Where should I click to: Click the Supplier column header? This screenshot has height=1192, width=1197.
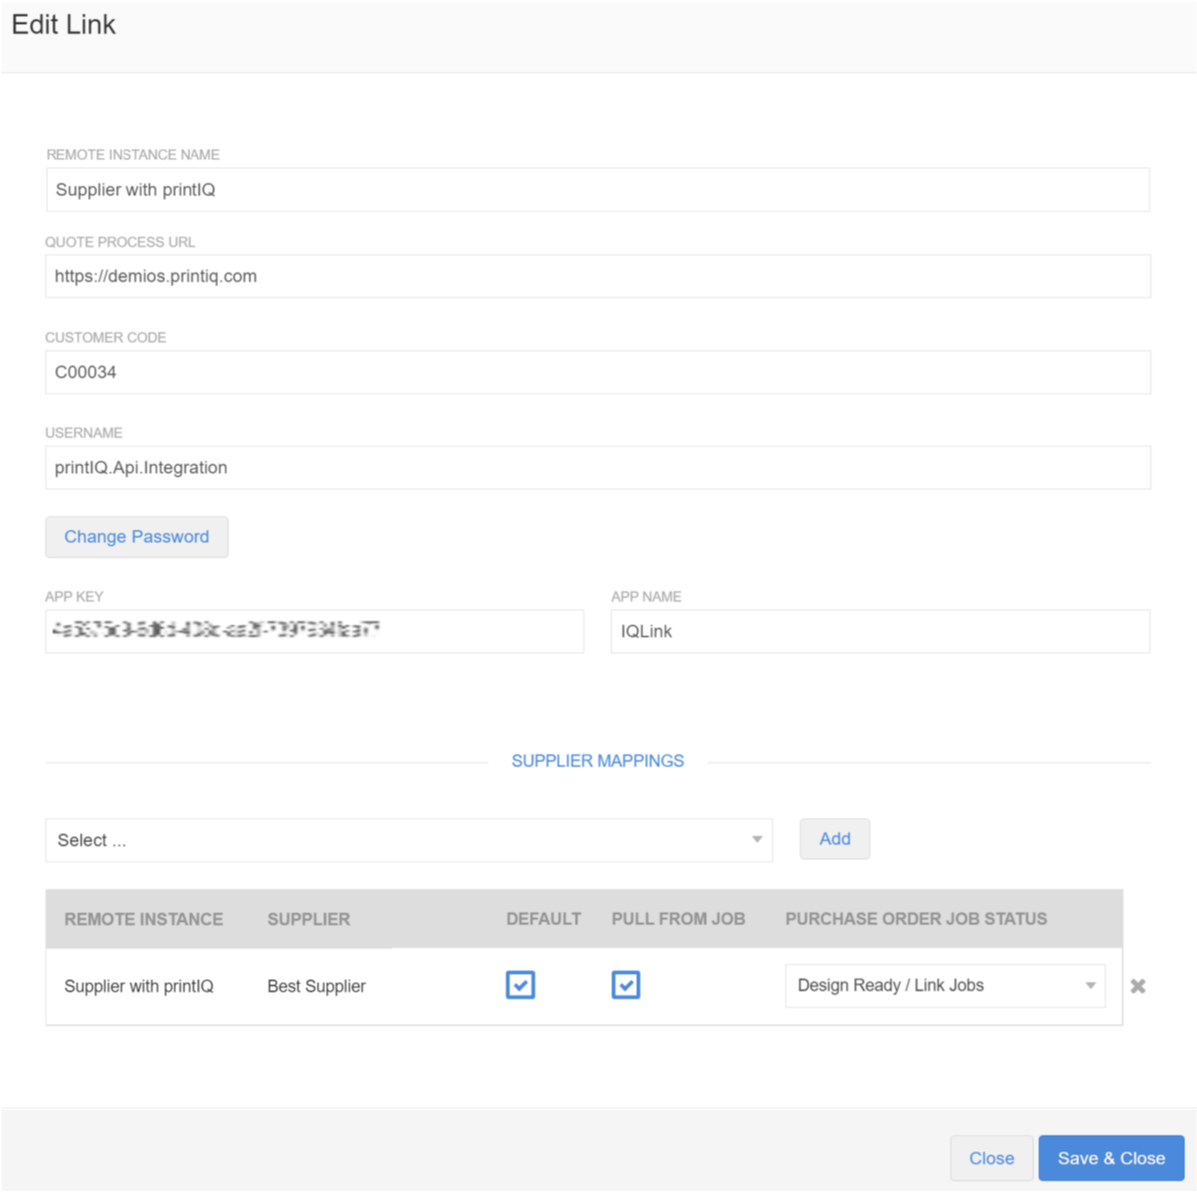click(x=308, y=919)
